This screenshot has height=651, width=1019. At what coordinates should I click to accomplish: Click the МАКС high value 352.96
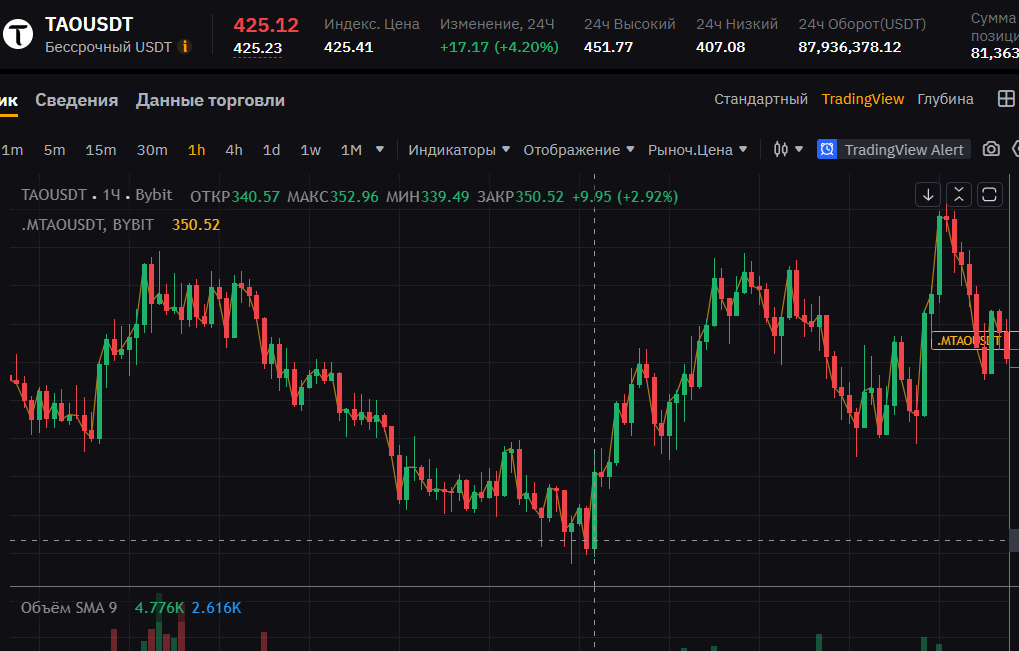(354, 196)
